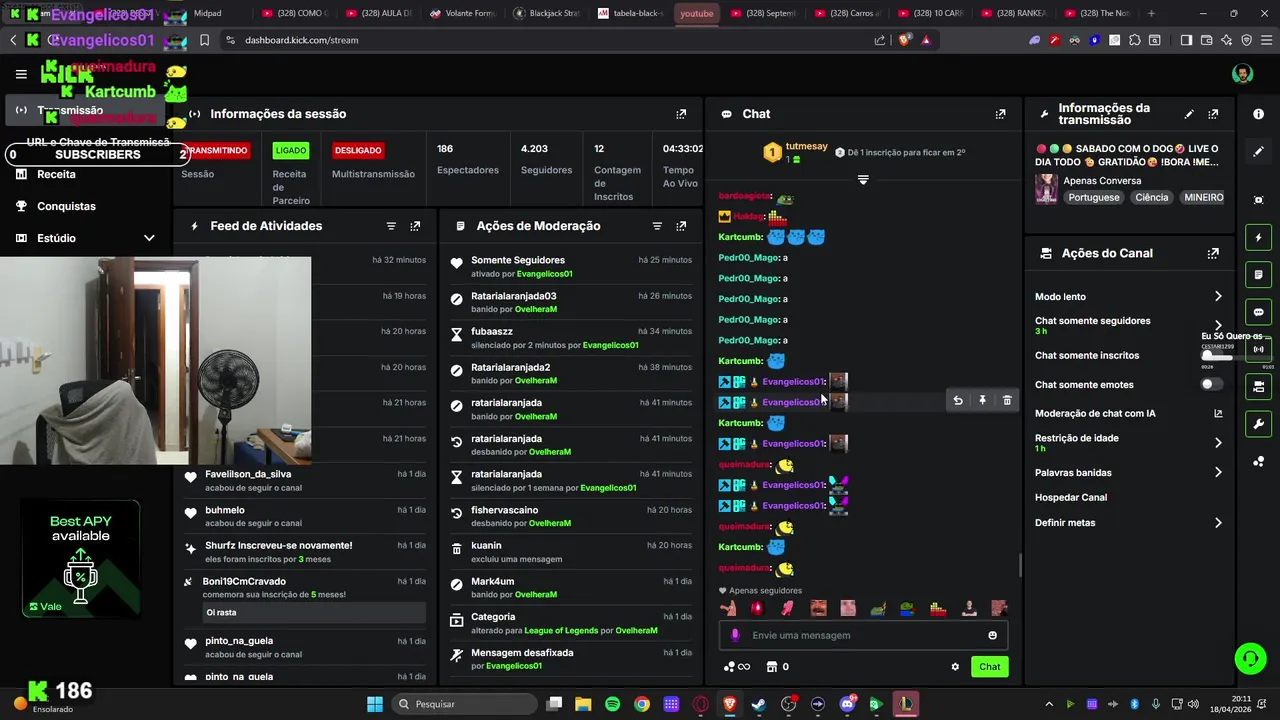Click the info icon in right toolbar

click(1258, 114)
